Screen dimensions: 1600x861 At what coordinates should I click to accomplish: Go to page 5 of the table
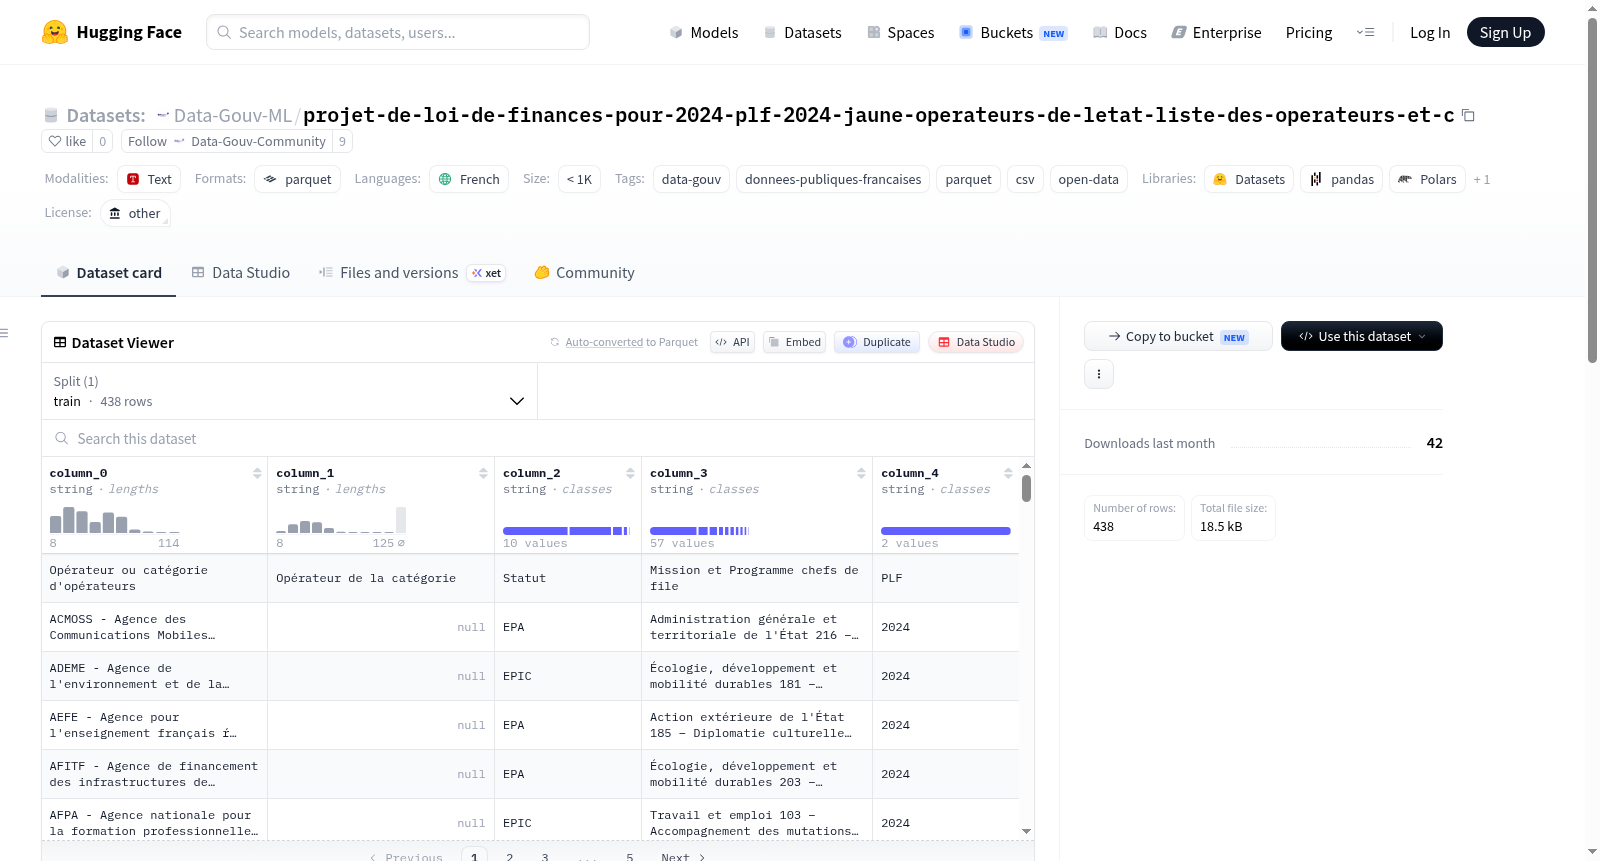[x=630, y=857]
